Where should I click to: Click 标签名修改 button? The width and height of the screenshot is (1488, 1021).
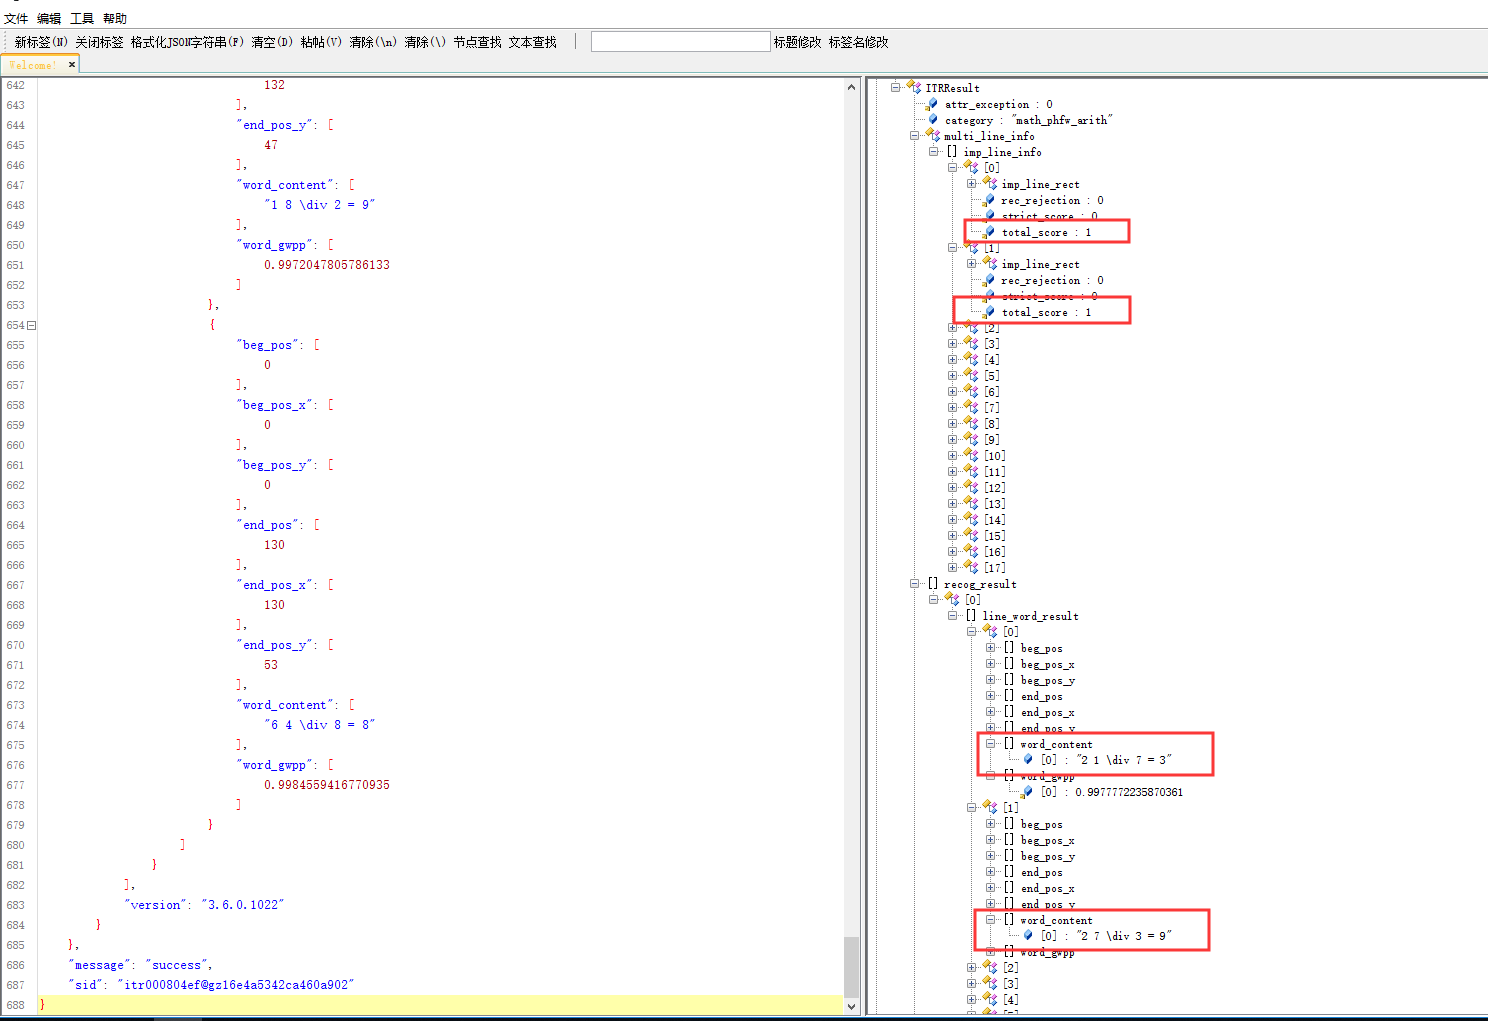click(858, 42)
